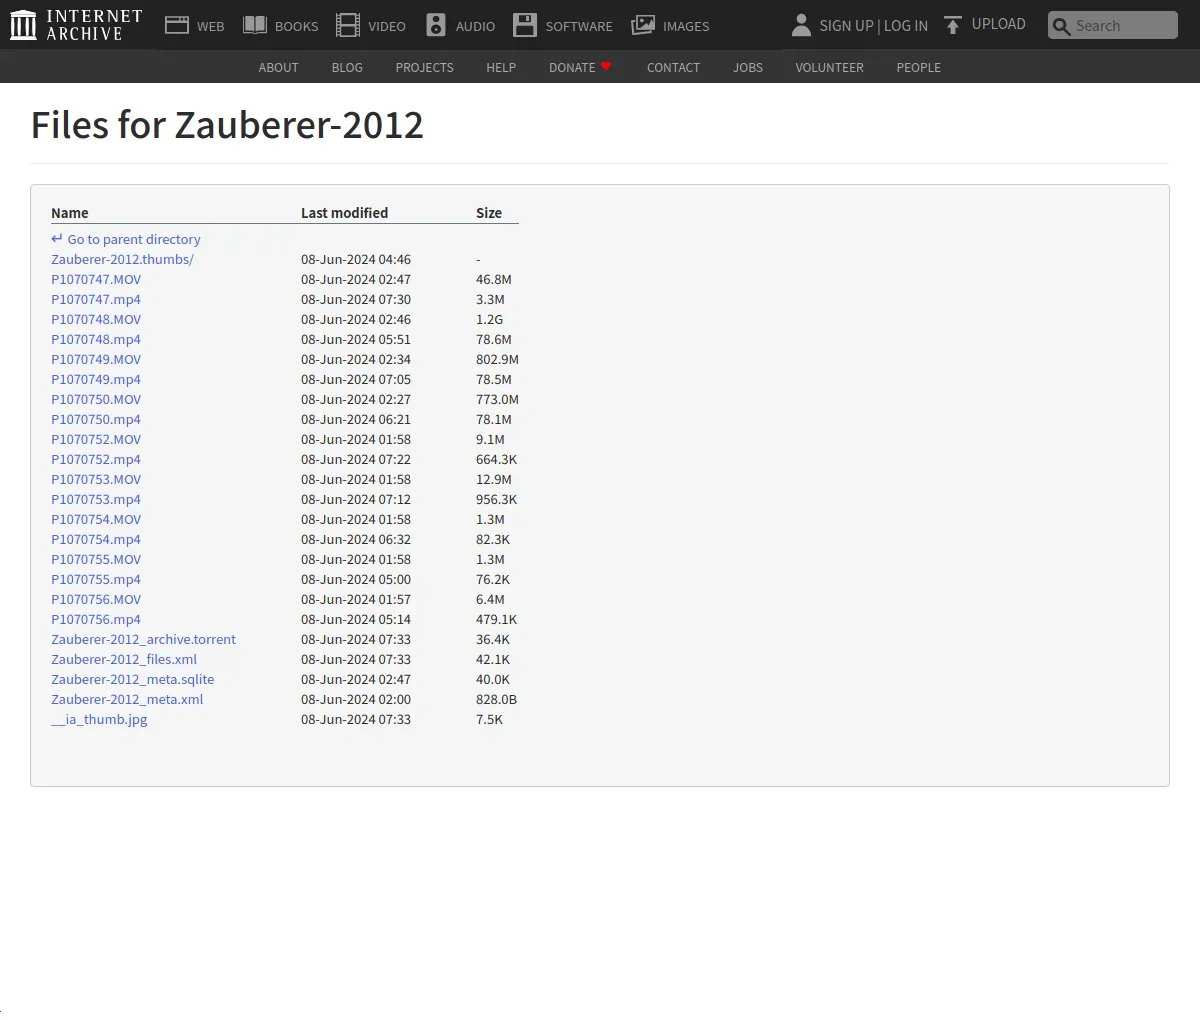1200x1020 pixels.
Task: Click the Name column header
Action: (70, 212)
